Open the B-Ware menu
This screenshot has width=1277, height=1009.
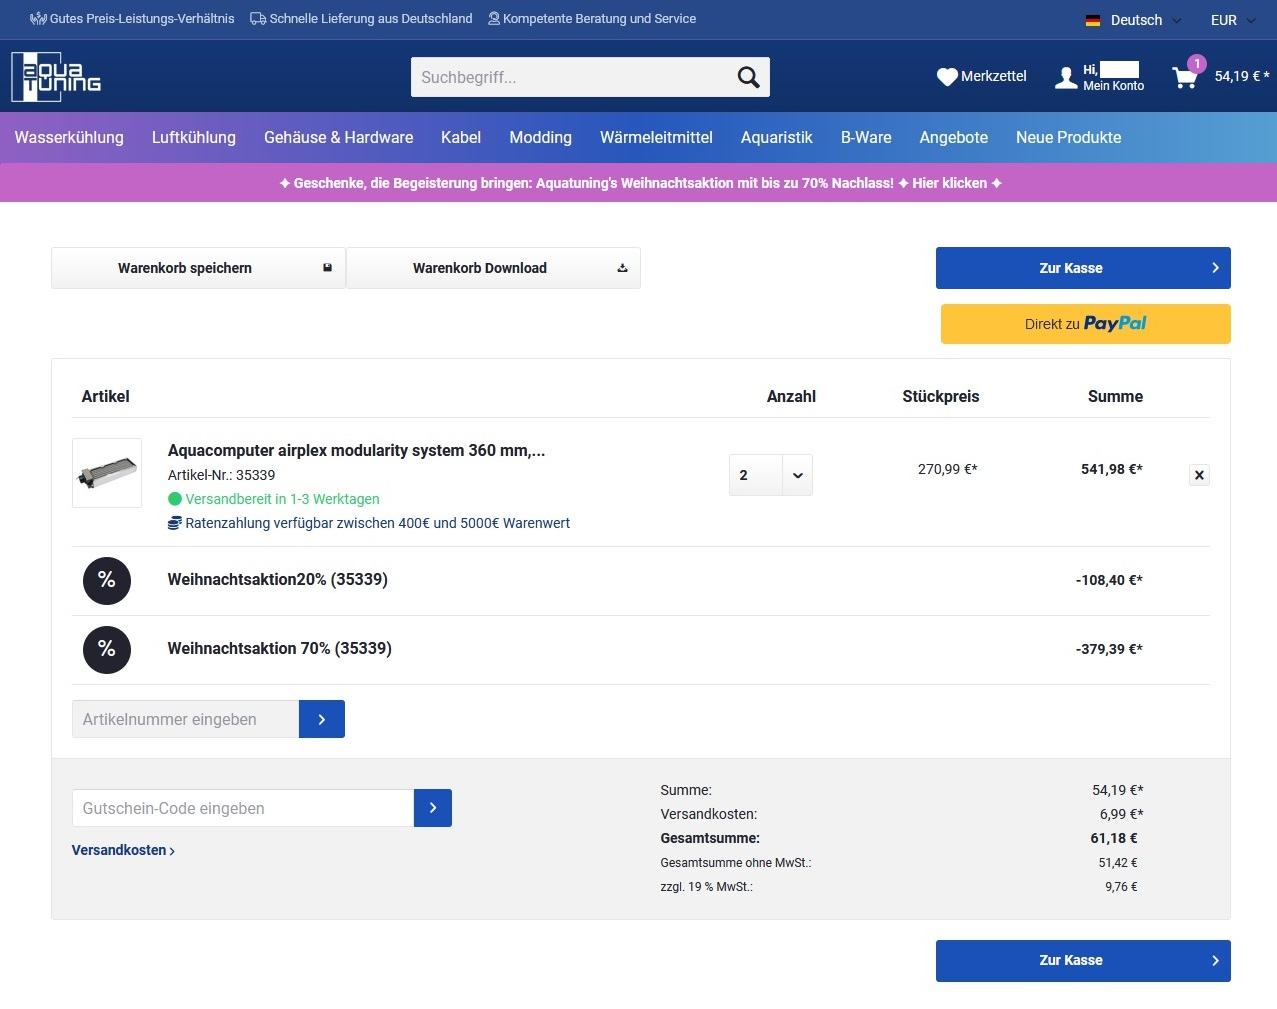[x=866, y=138]
